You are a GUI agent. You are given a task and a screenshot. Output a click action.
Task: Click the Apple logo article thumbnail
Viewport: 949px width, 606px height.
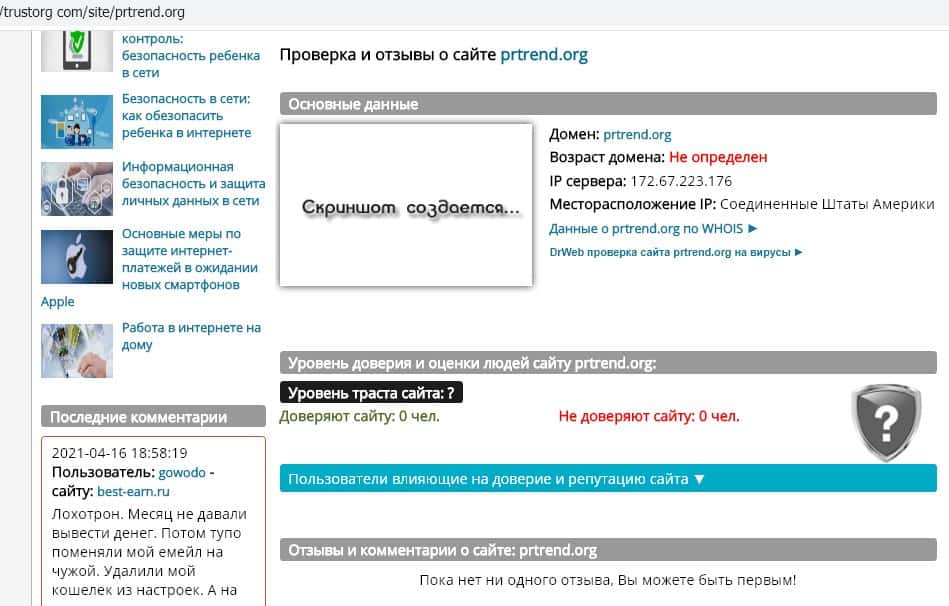coord(77,257)
